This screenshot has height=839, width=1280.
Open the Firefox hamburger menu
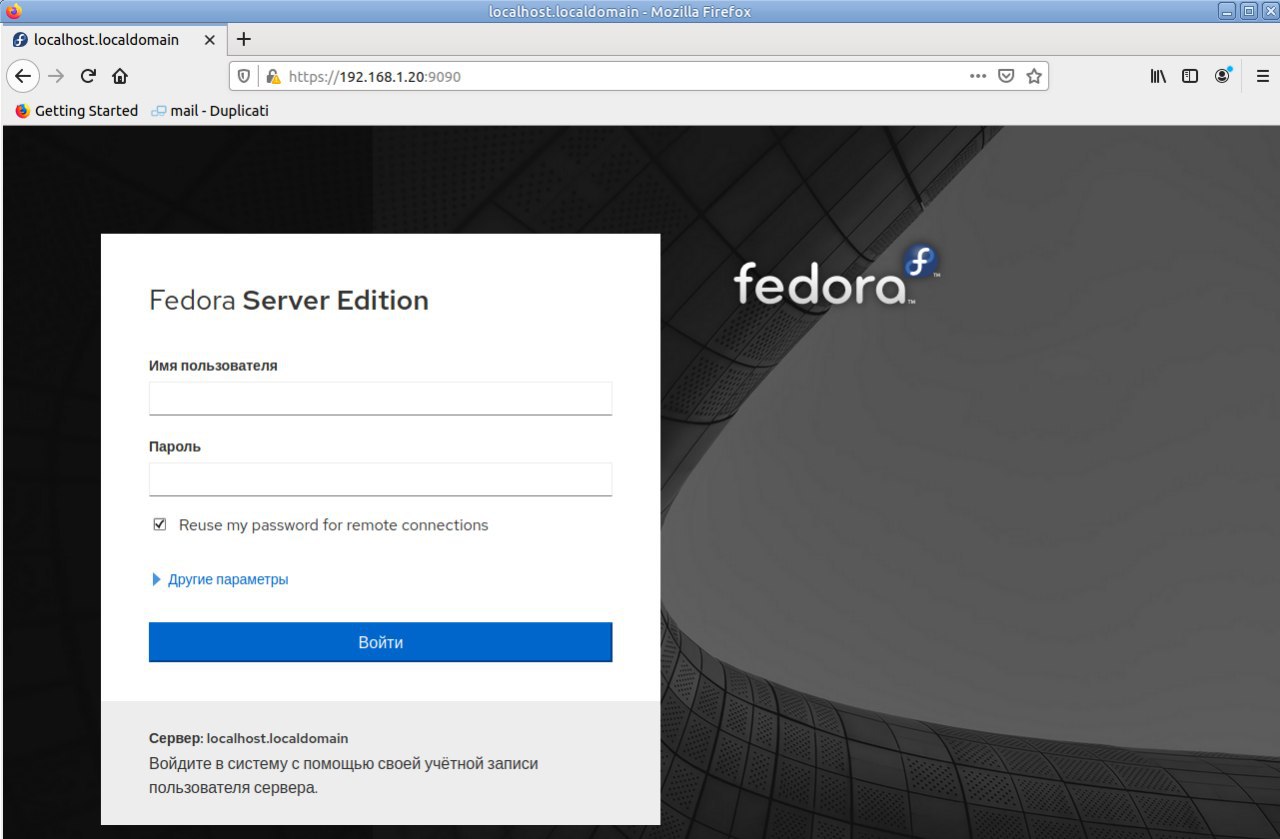(1262, 76)
